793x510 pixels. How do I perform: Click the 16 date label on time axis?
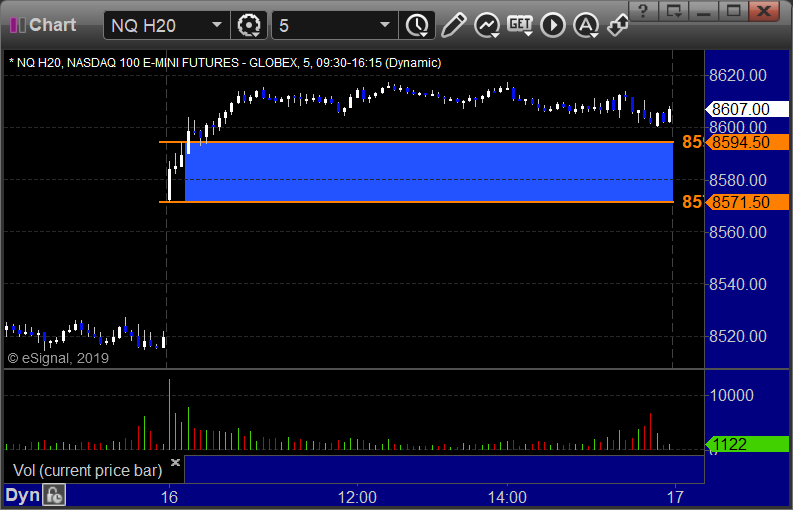[169, 497]
